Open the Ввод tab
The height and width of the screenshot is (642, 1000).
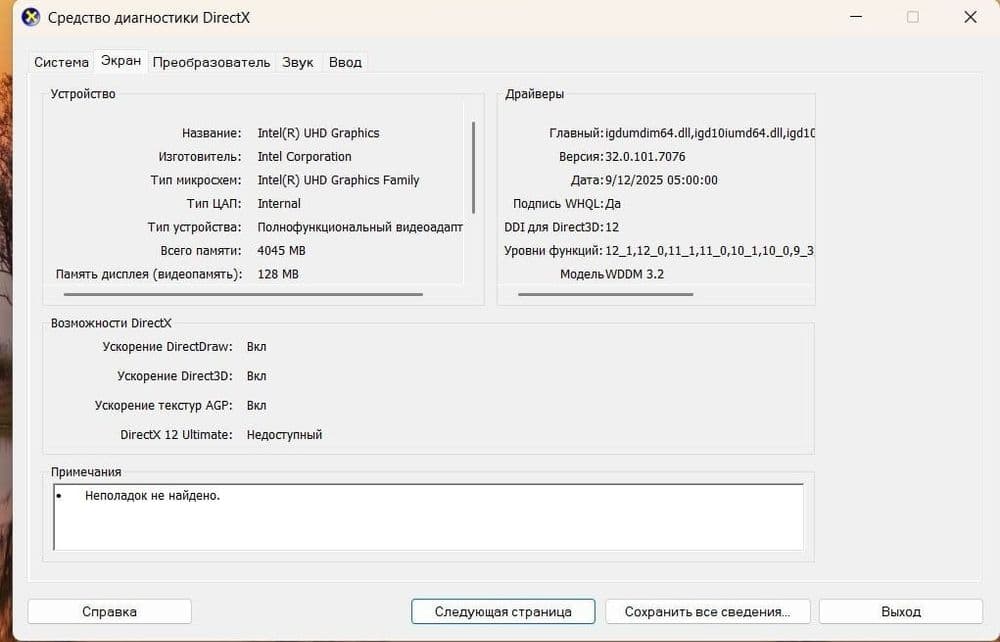click(345, 62)
